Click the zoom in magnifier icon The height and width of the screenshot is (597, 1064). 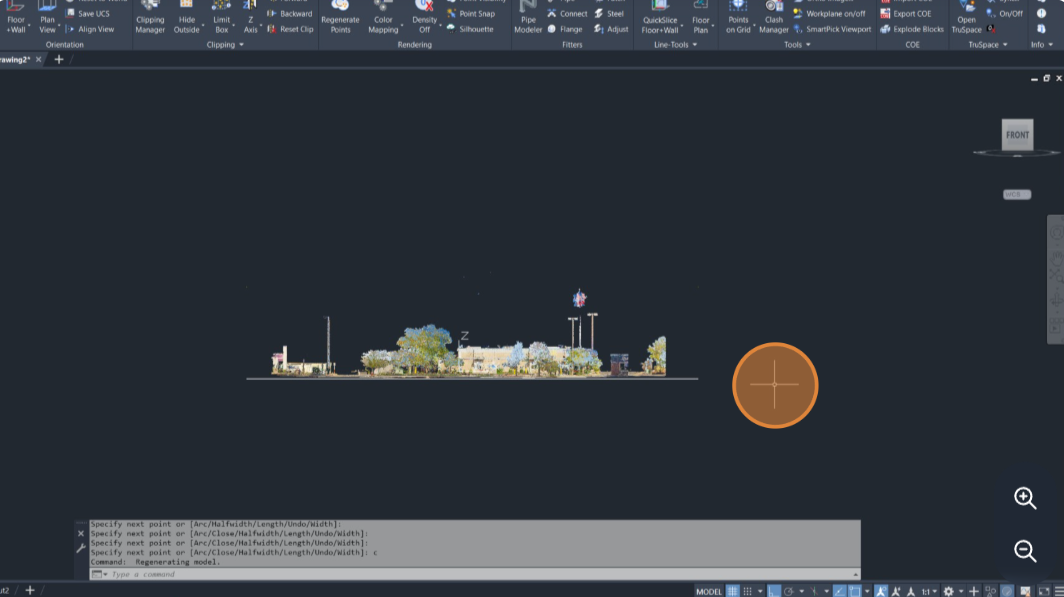coord(1025,498)
